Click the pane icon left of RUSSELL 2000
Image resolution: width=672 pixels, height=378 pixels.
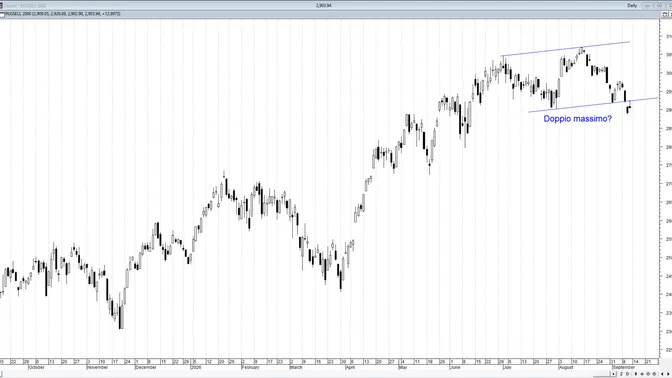(x=2, y=14)
